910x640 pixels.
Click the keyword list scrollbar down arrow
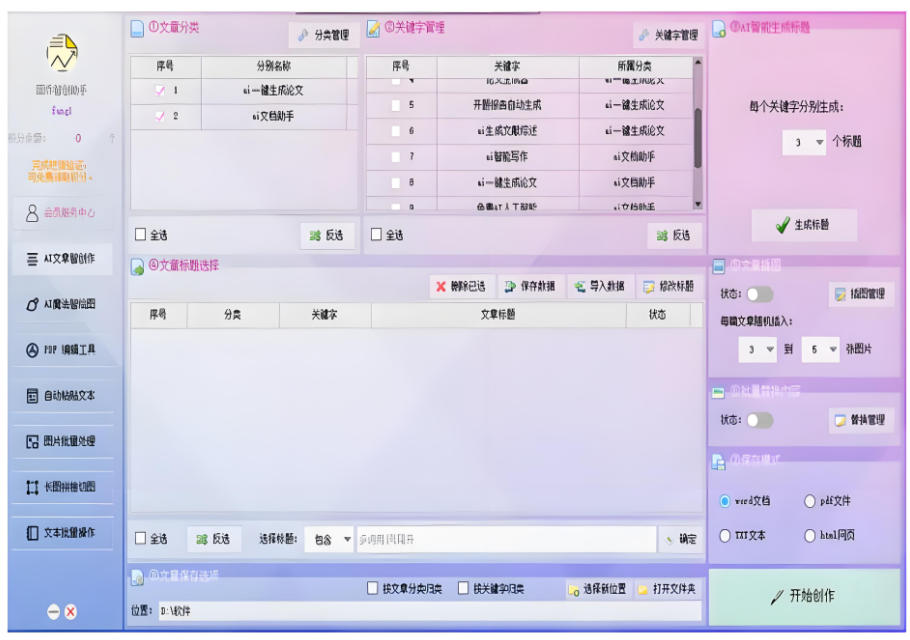point(698,204)
